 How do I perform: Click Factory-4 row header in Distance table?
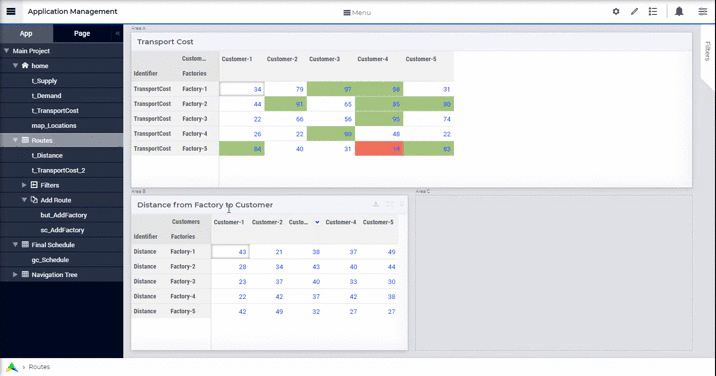point(183,297)
